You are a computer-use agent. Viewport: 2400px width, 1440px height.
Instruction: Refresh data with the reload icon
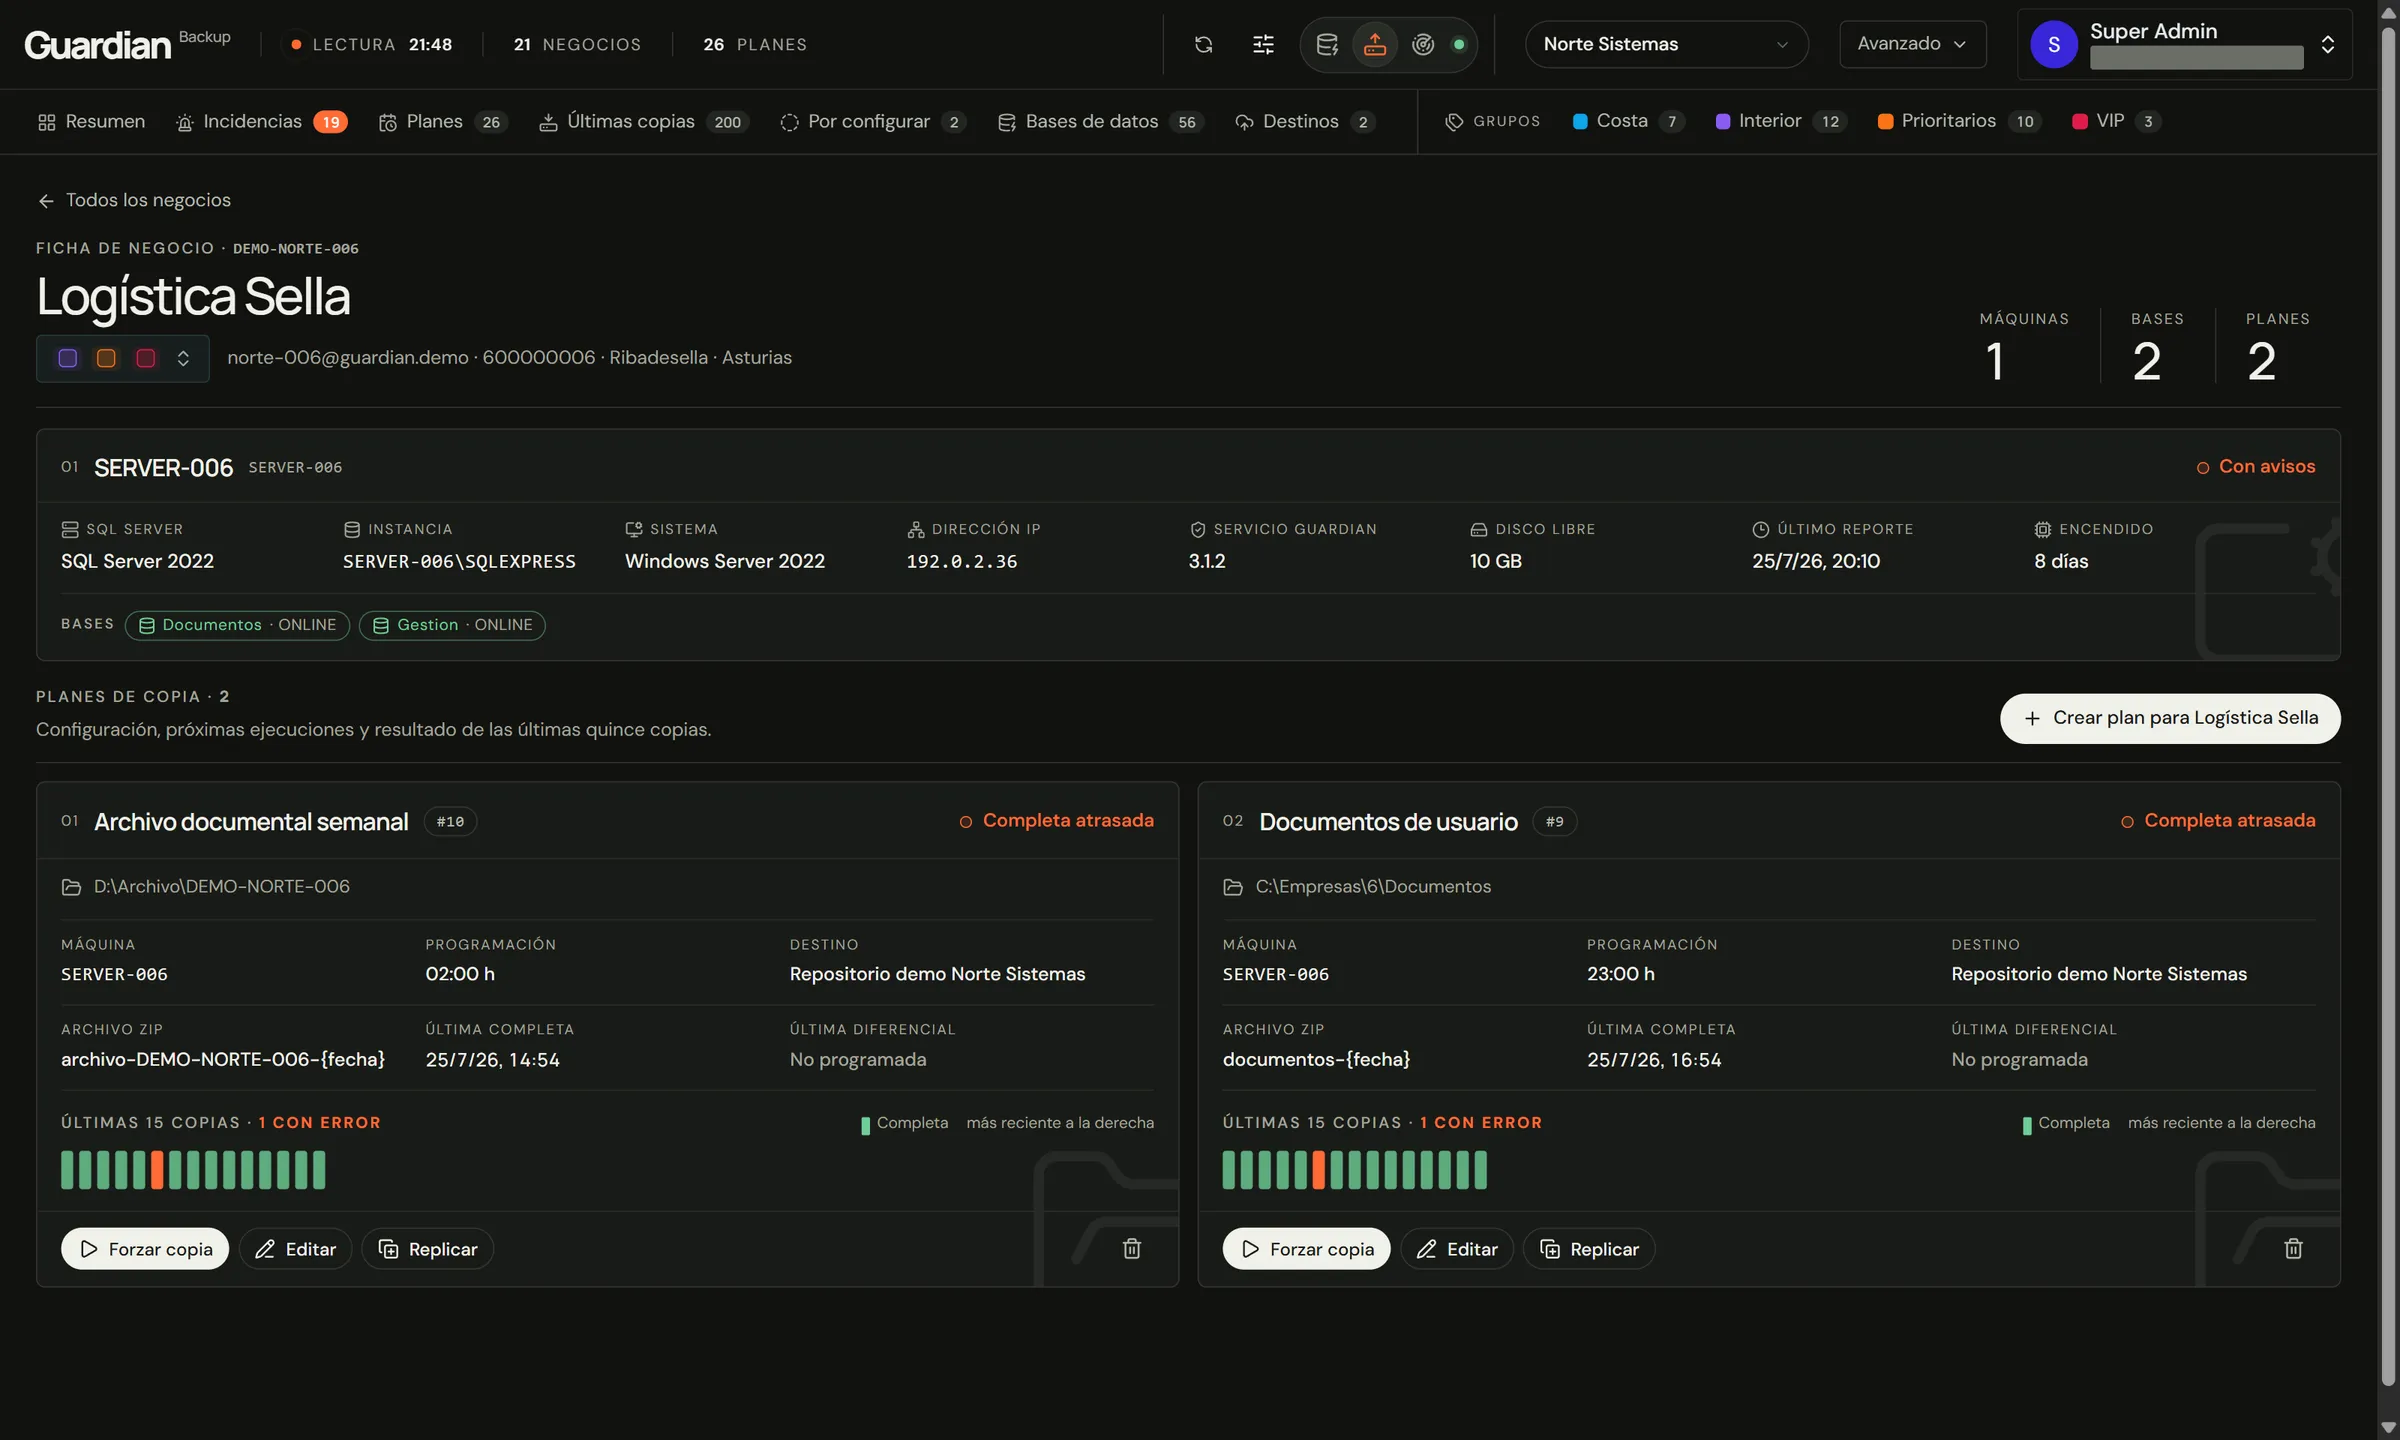(1203, 44)
